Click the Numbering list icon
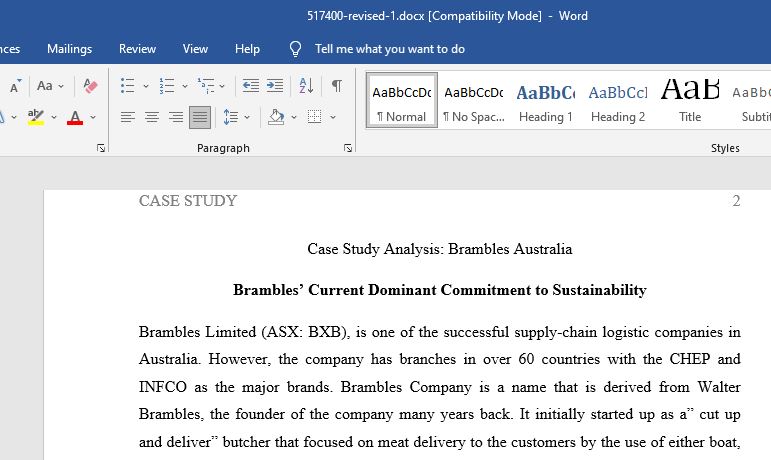This screenshot has width=771, height=460. click(x=167, y=86)
